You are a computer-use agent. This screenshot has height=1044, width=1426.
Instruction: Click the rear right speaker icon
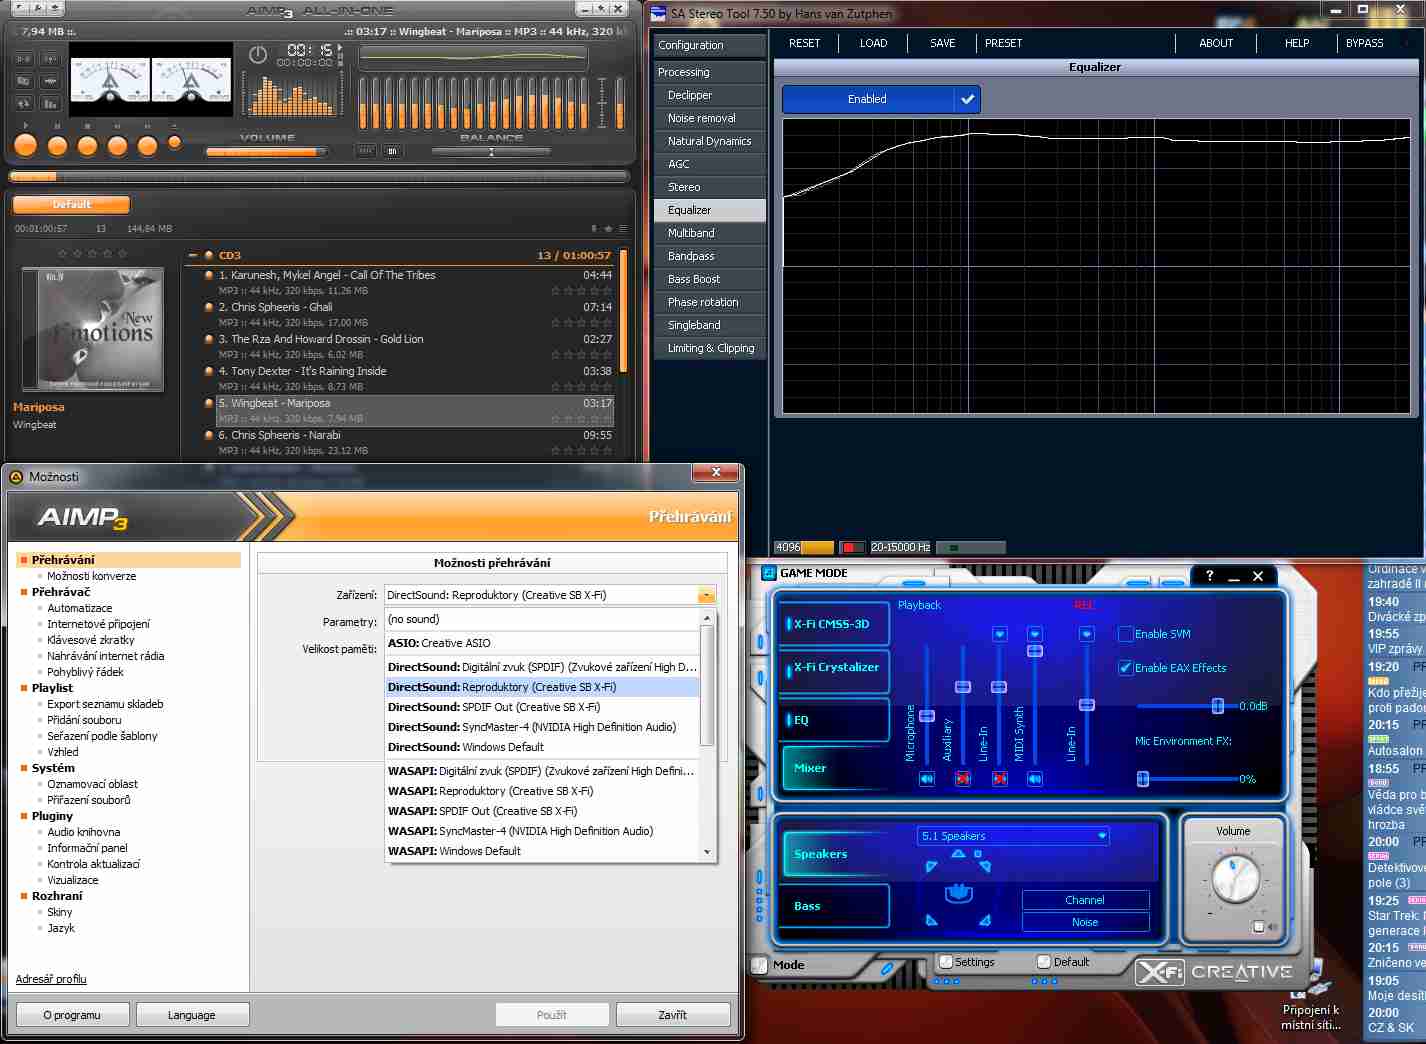(985, 920)
